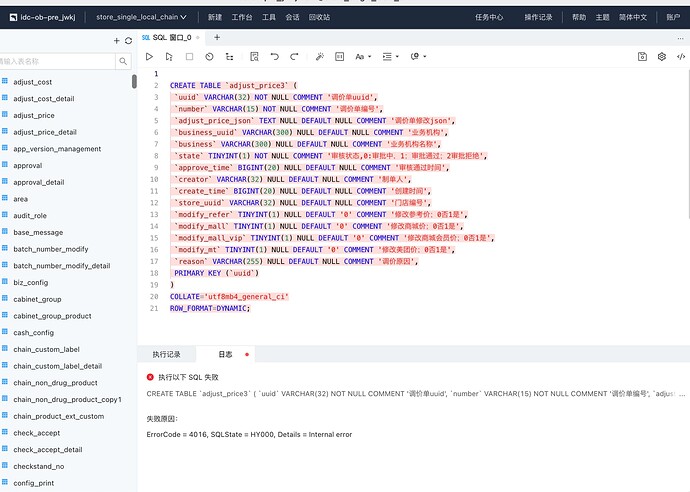This screenshot has height=492, width=690.
Task: Click the table list scrollbar handle
Action: point(134,81)
